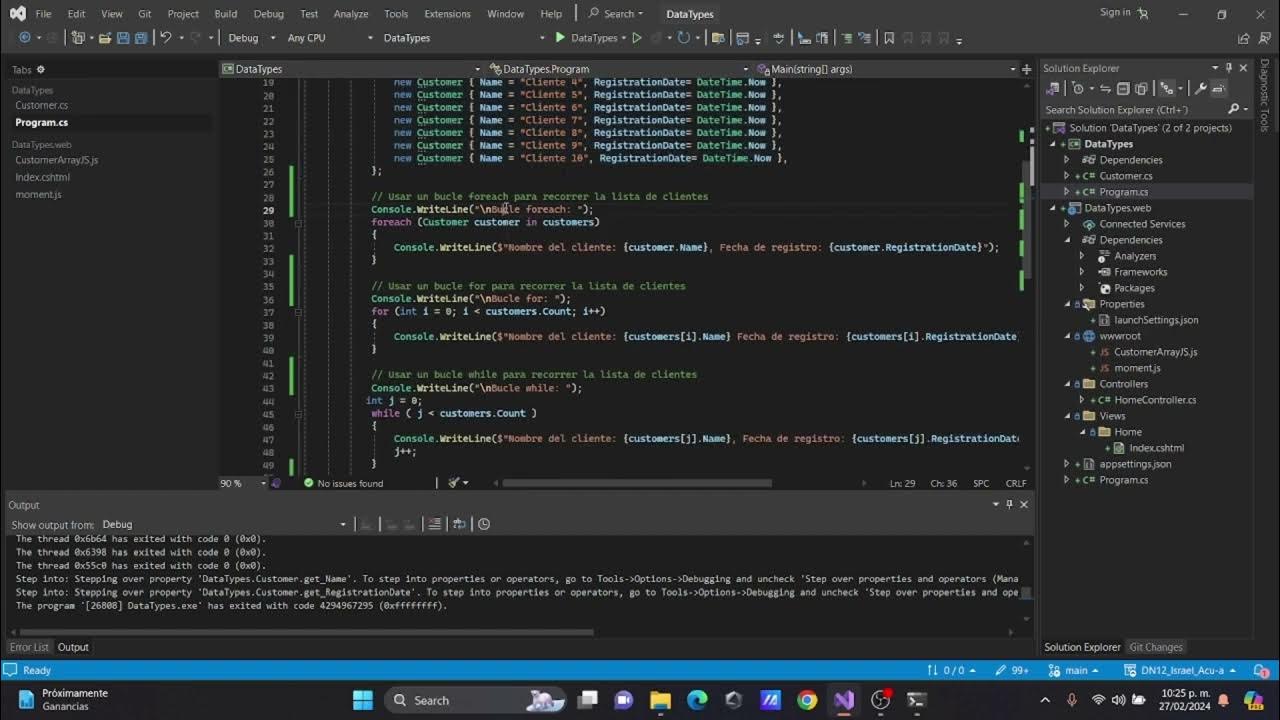Open the Extensions menu

[447, 14]
